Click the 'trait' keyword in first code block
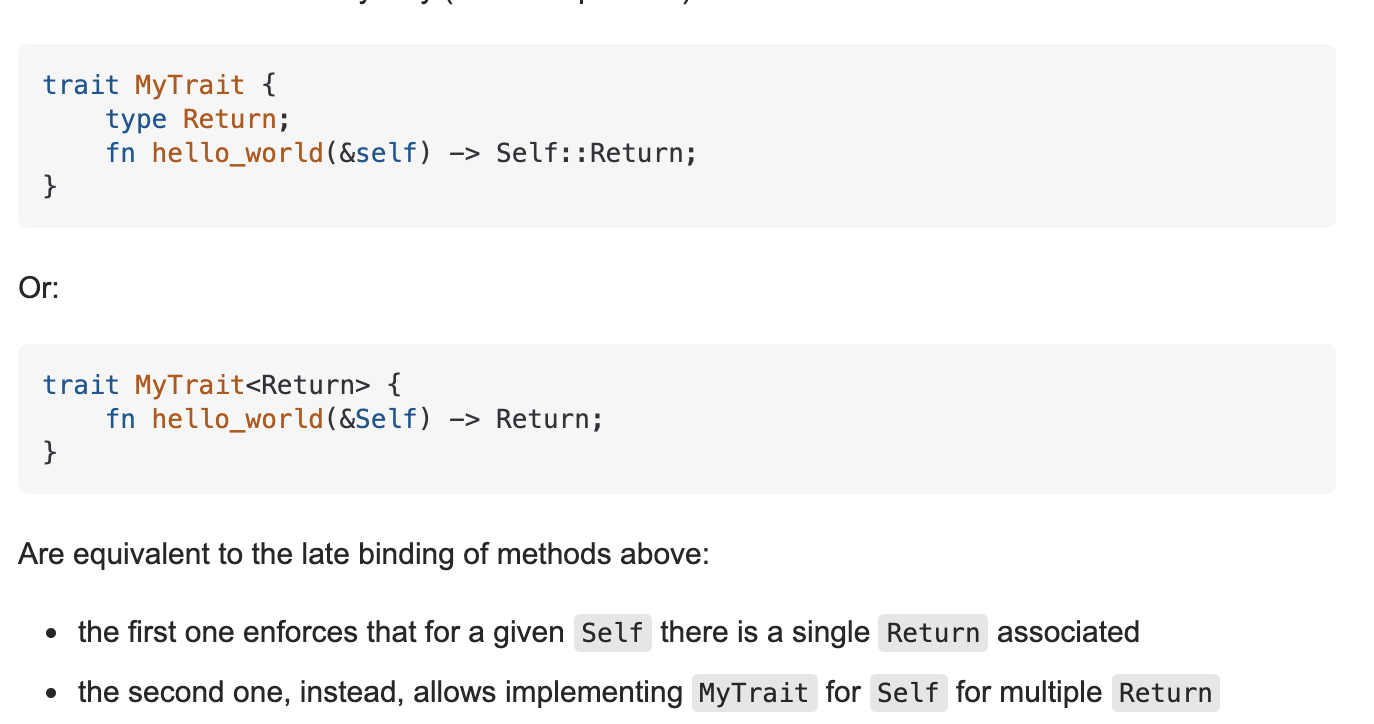Viewport: 1374px width, 724px height. 81,85
